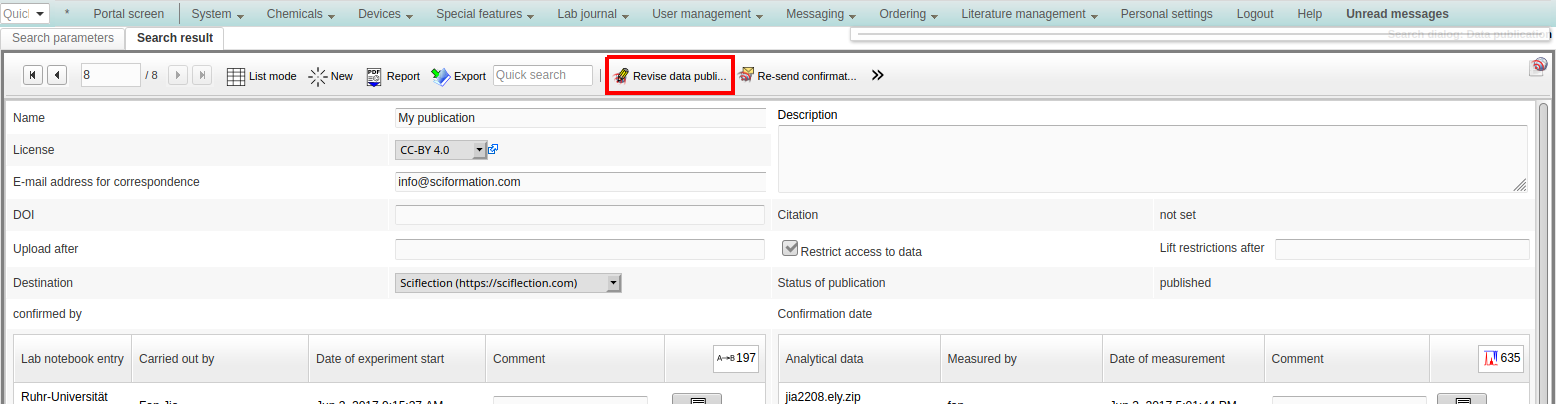Open the Lab journal menu
Image resolution: width=1556 pixels, height=404 pixels.
point(592,14)
